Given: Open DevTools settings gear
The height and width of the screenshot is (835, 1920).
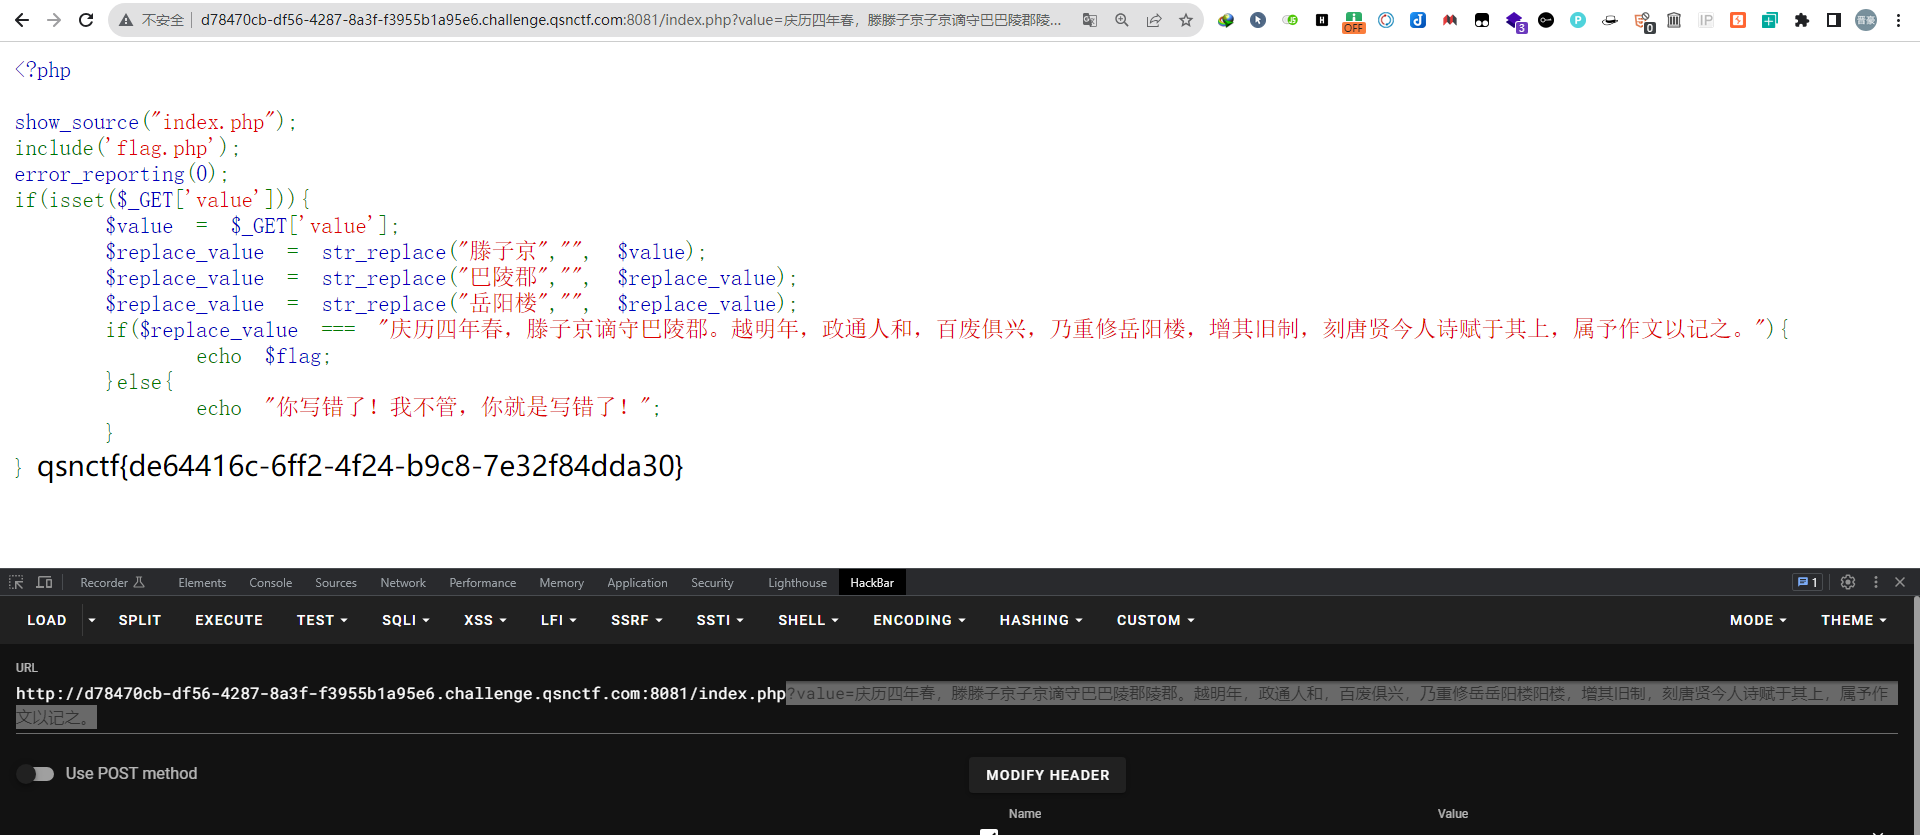Looking at the screenshot, I should pos(1848,582).
